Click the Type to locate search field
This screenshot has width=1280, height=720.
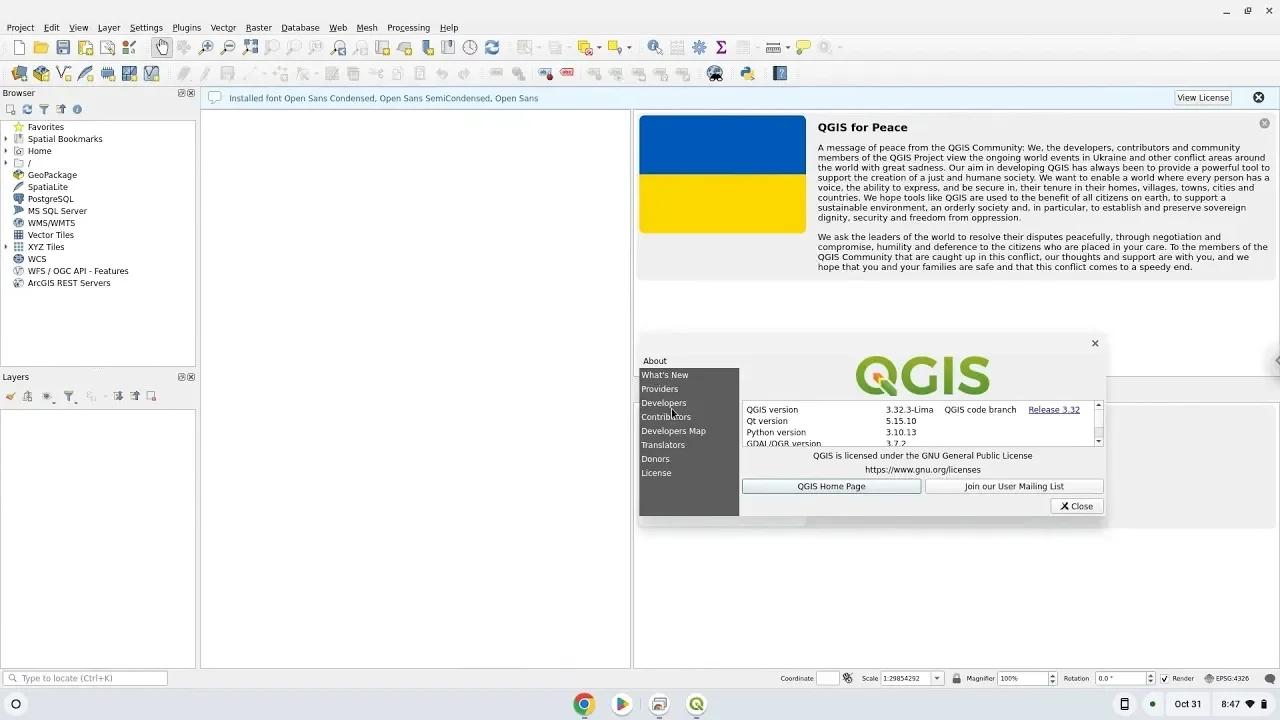point(85,678)
